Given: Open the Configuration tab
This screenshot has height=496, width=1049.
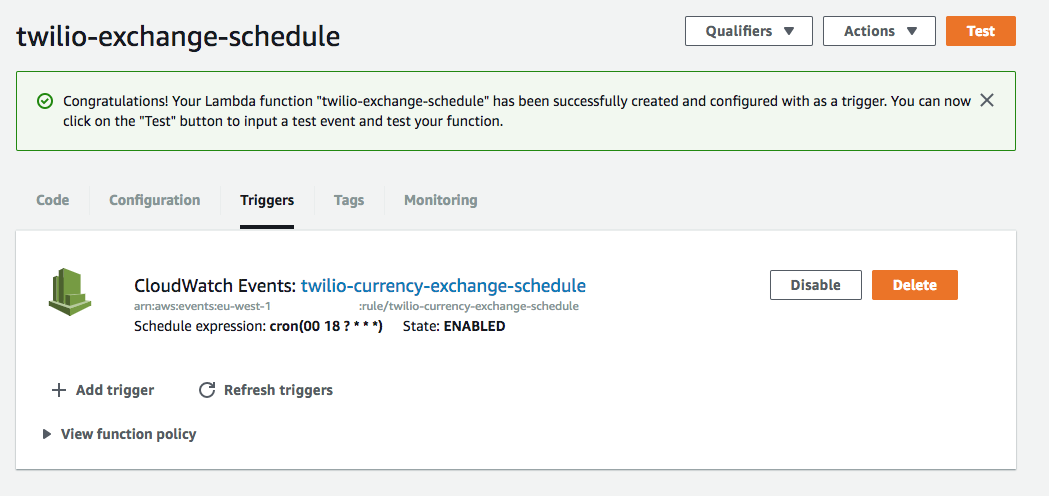Looking at the screenshot, I should pyautogui.click(x=155, y=200).
